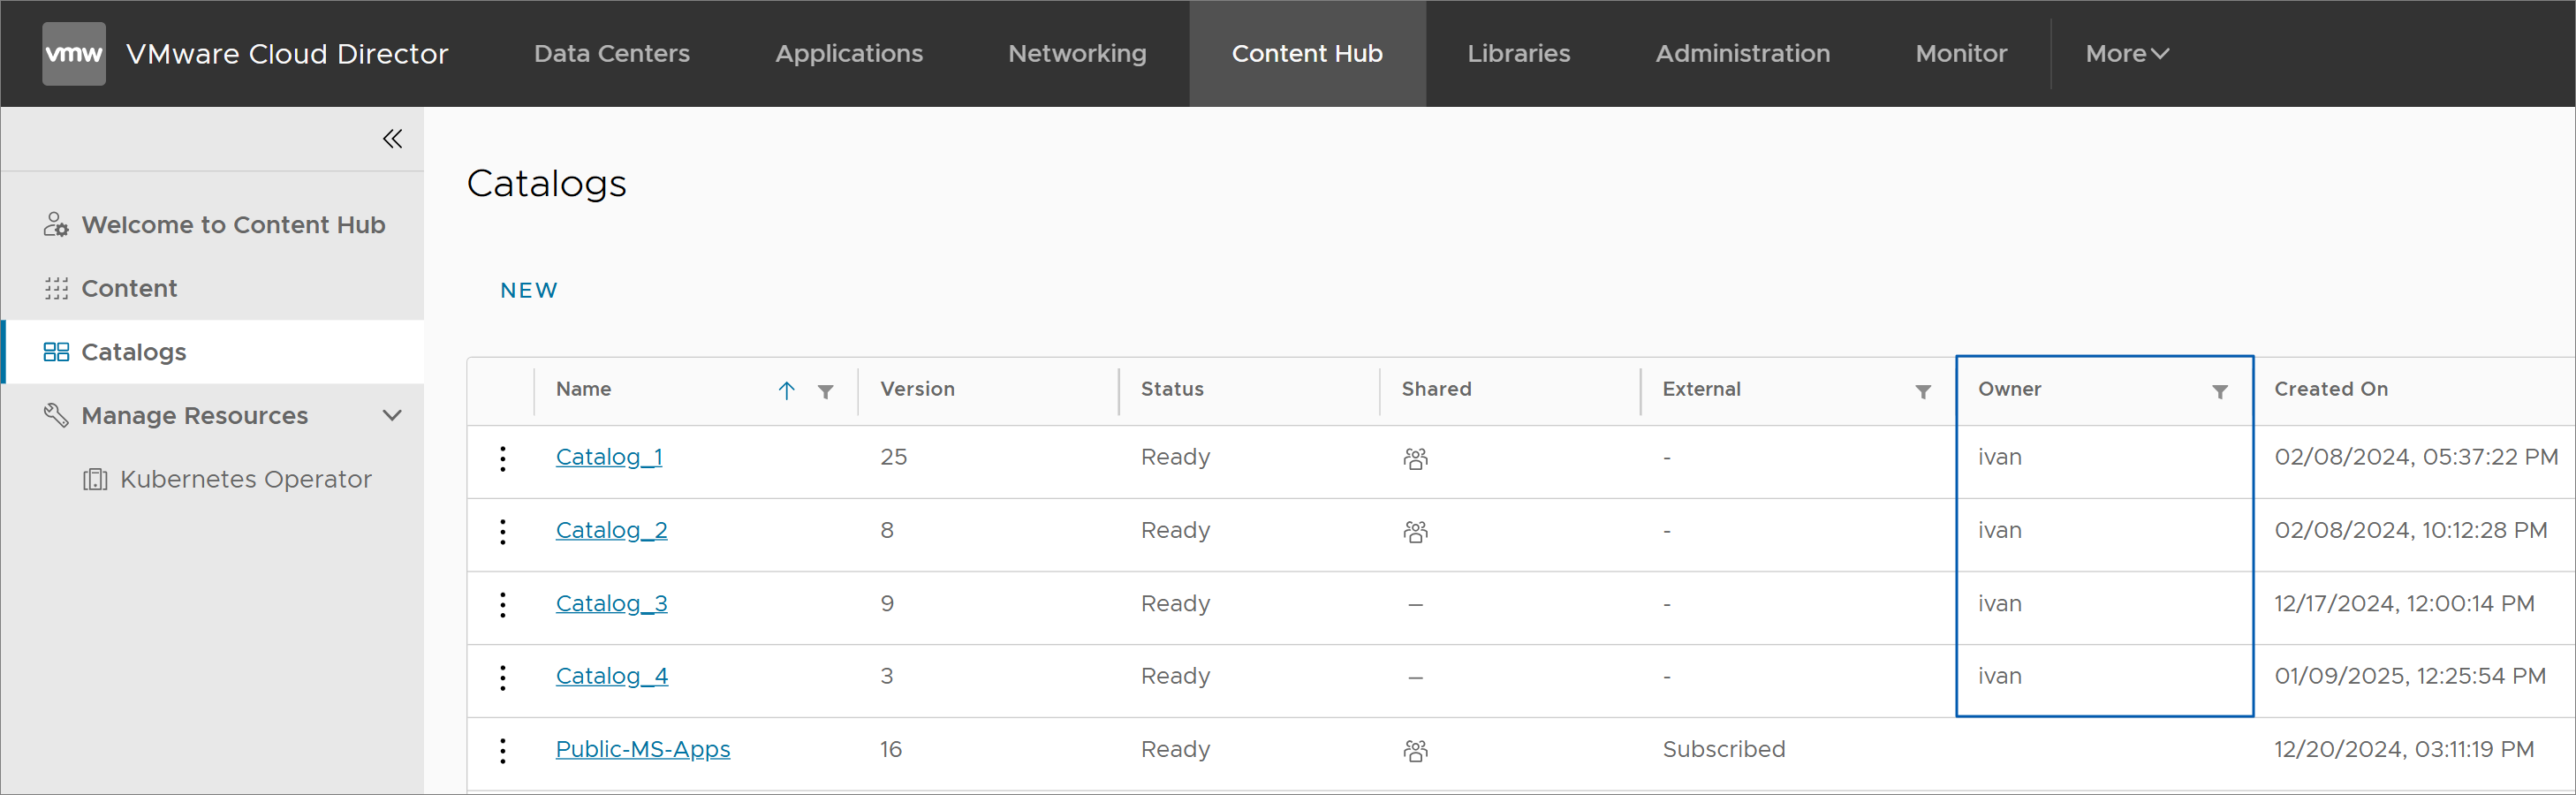Open the Public-MS-Apps catalog link
Screen dimensions: 2576x795
(643, 749)
